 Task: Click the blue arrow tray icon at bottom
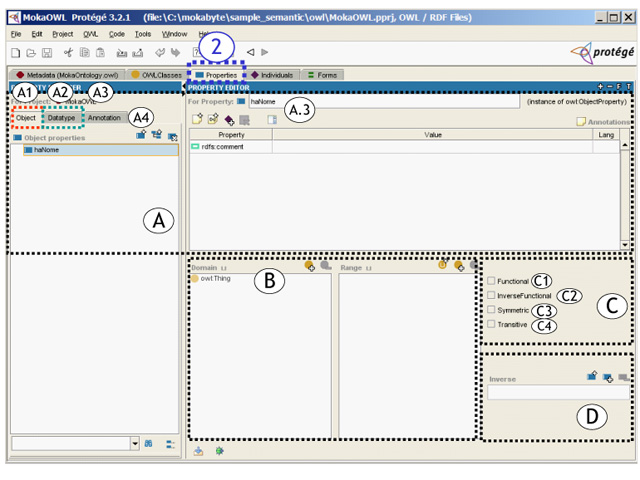coord(198,451)
